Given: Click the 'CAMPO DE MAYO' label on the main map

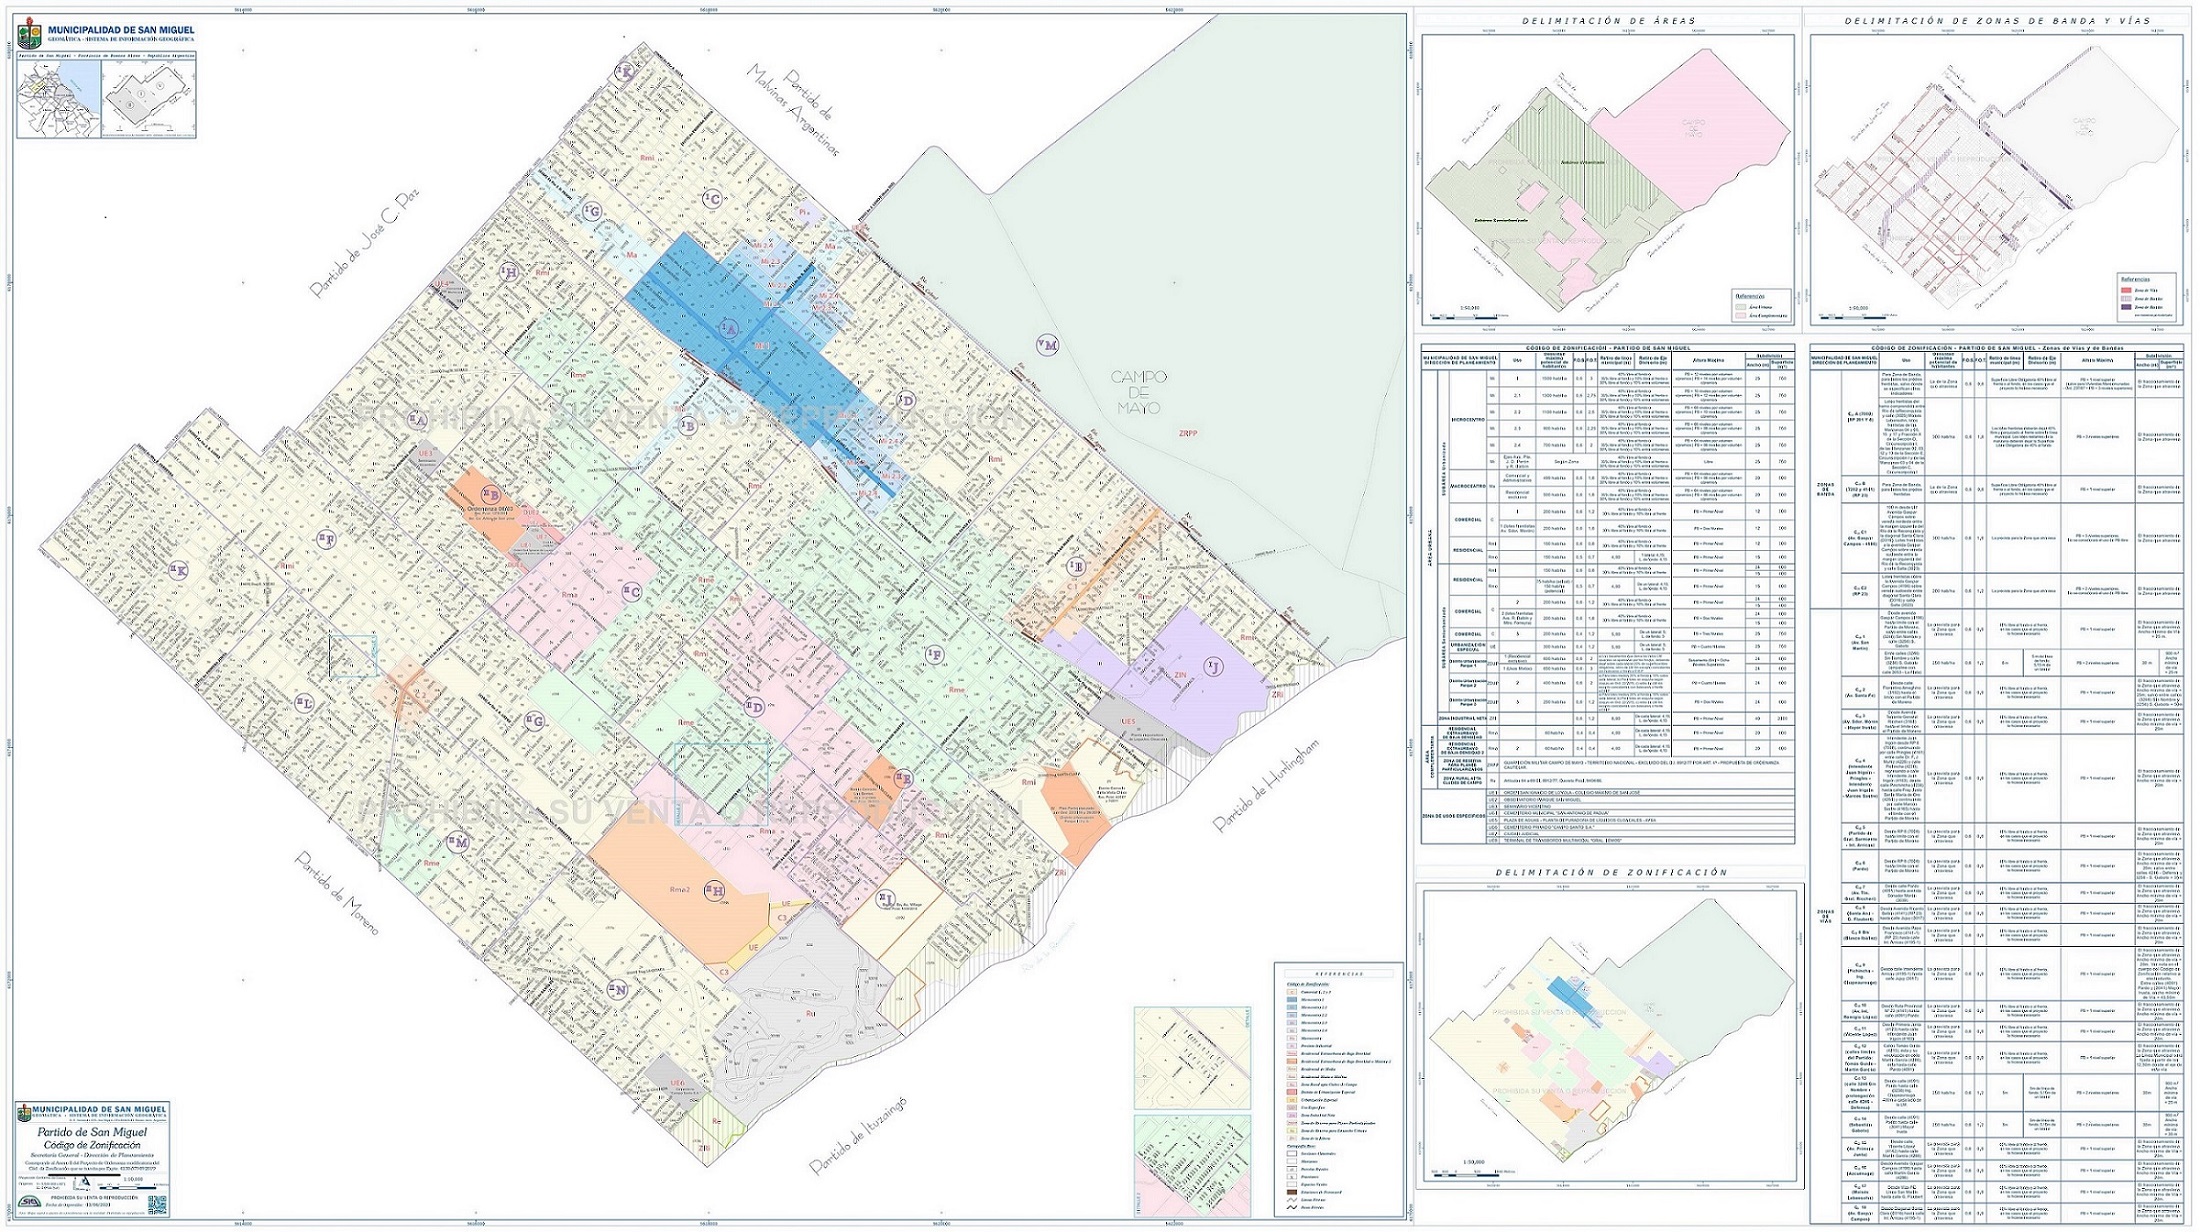Looking at the screenshot, I should [x=1140, y=392].
